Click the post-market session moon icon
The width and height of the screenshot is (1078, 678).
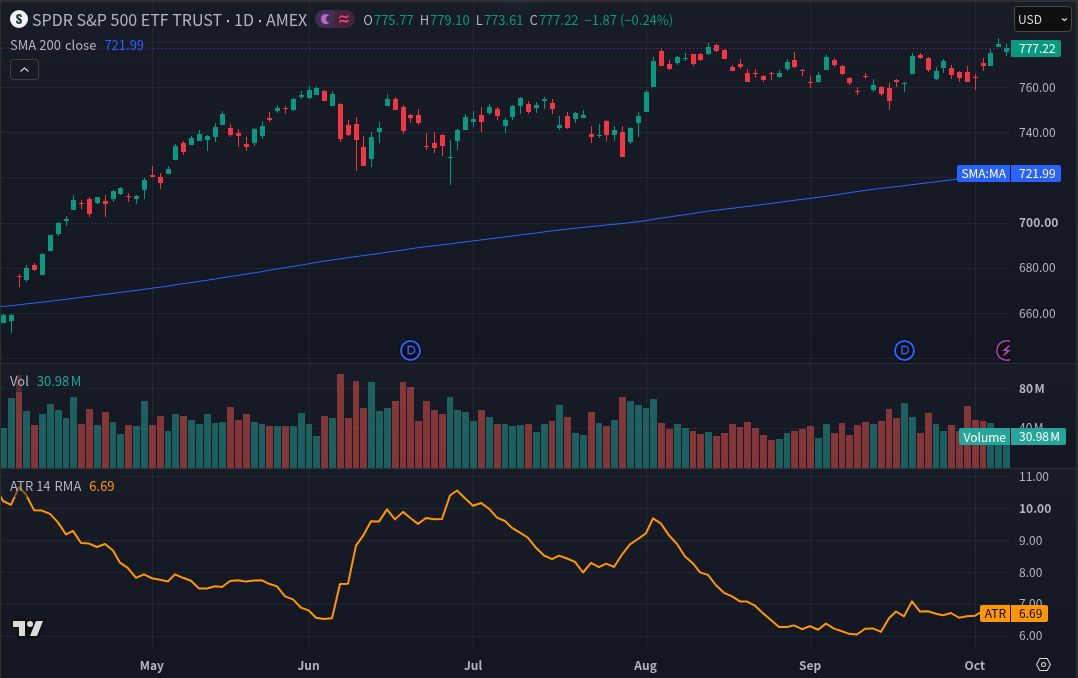pos(326,19)
